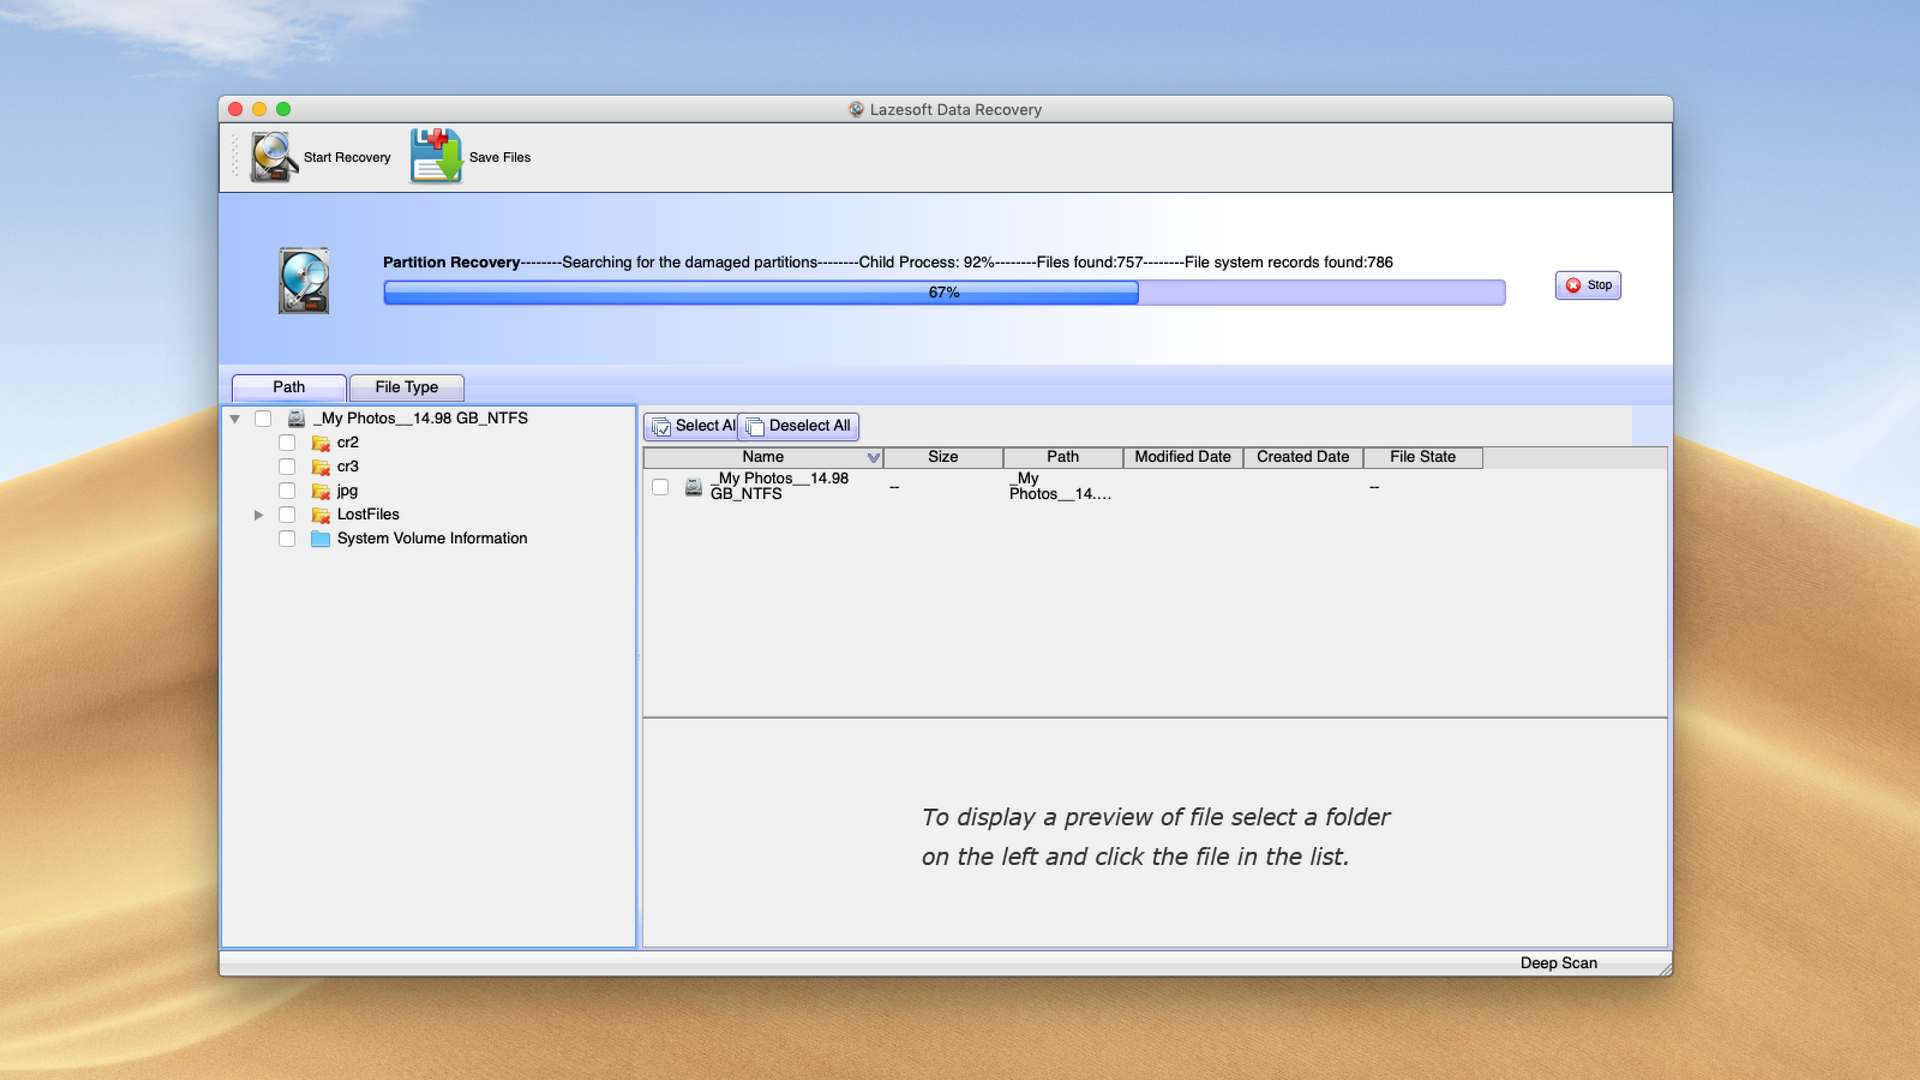Click the Lazesoft Data Recovery window title
This screenshot has height=1080, width=1920.
(x=956, y=110)
